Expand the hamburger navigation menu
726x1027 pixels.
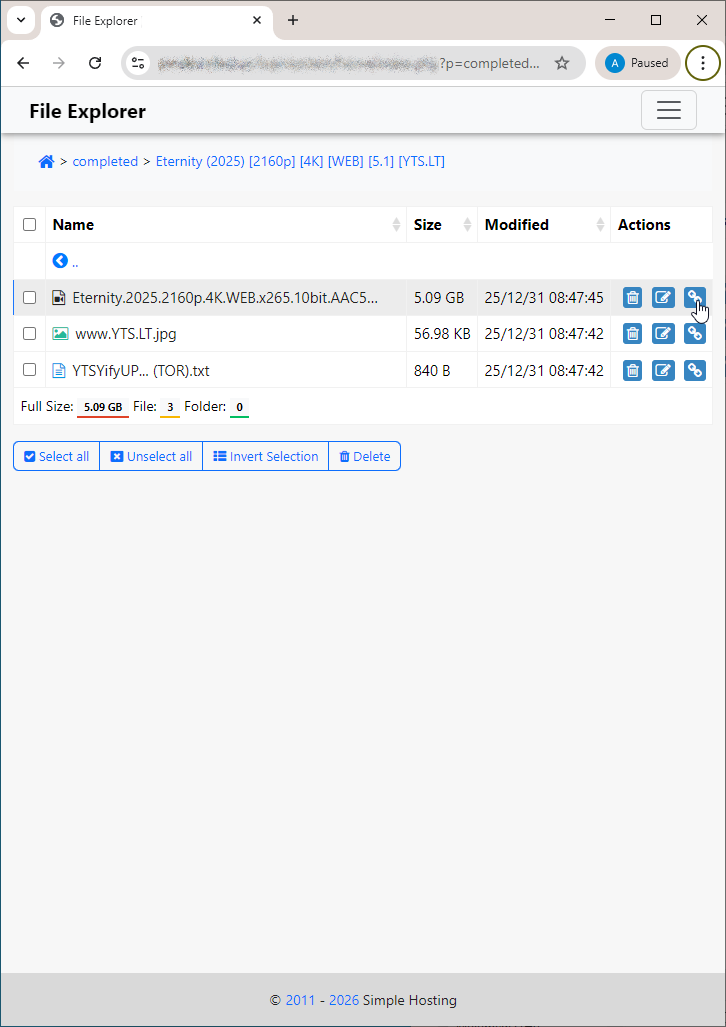[x=668, y=111]
